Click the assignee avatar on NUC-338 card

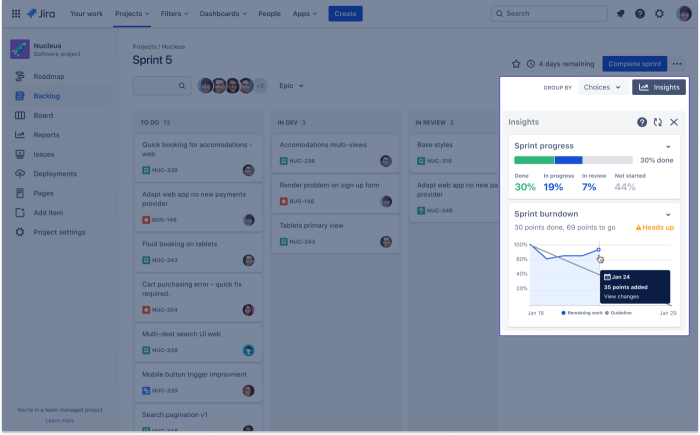pos(248,350)
